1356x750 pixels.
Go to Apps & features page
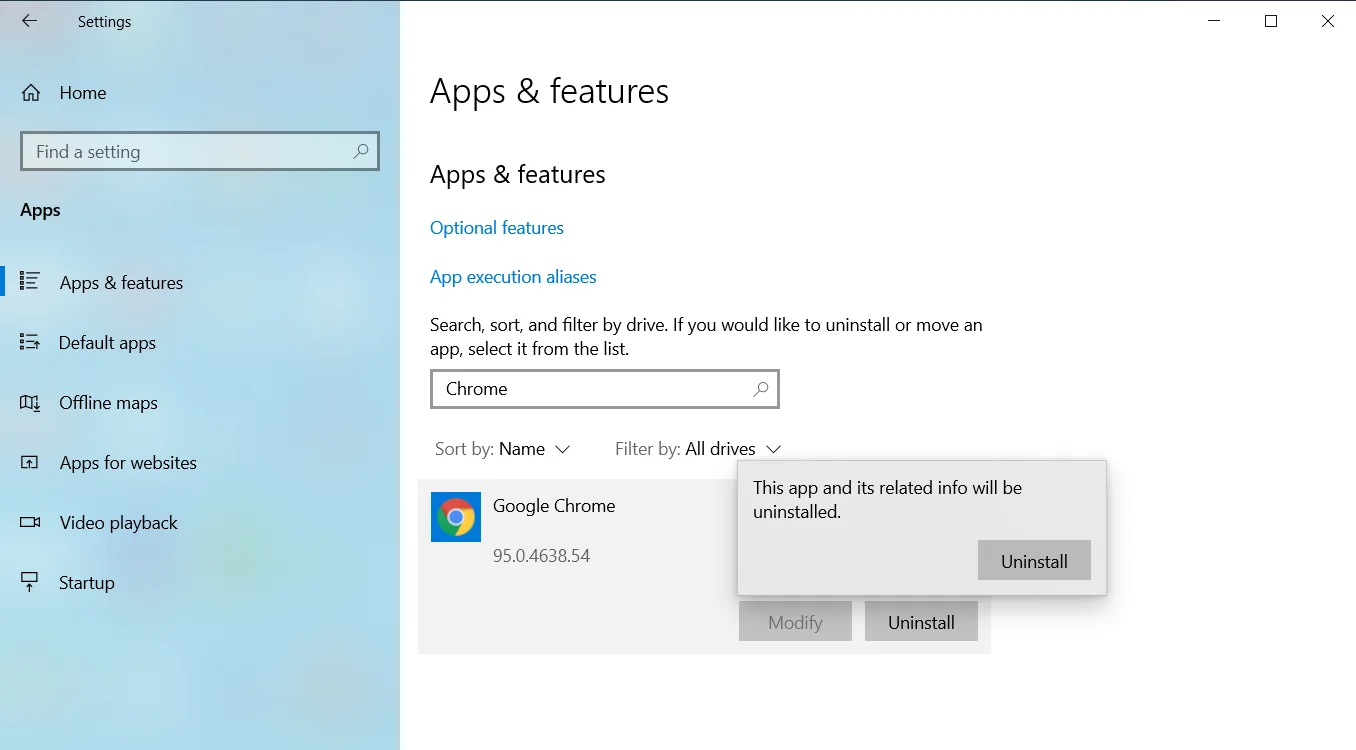coord(121,283)
